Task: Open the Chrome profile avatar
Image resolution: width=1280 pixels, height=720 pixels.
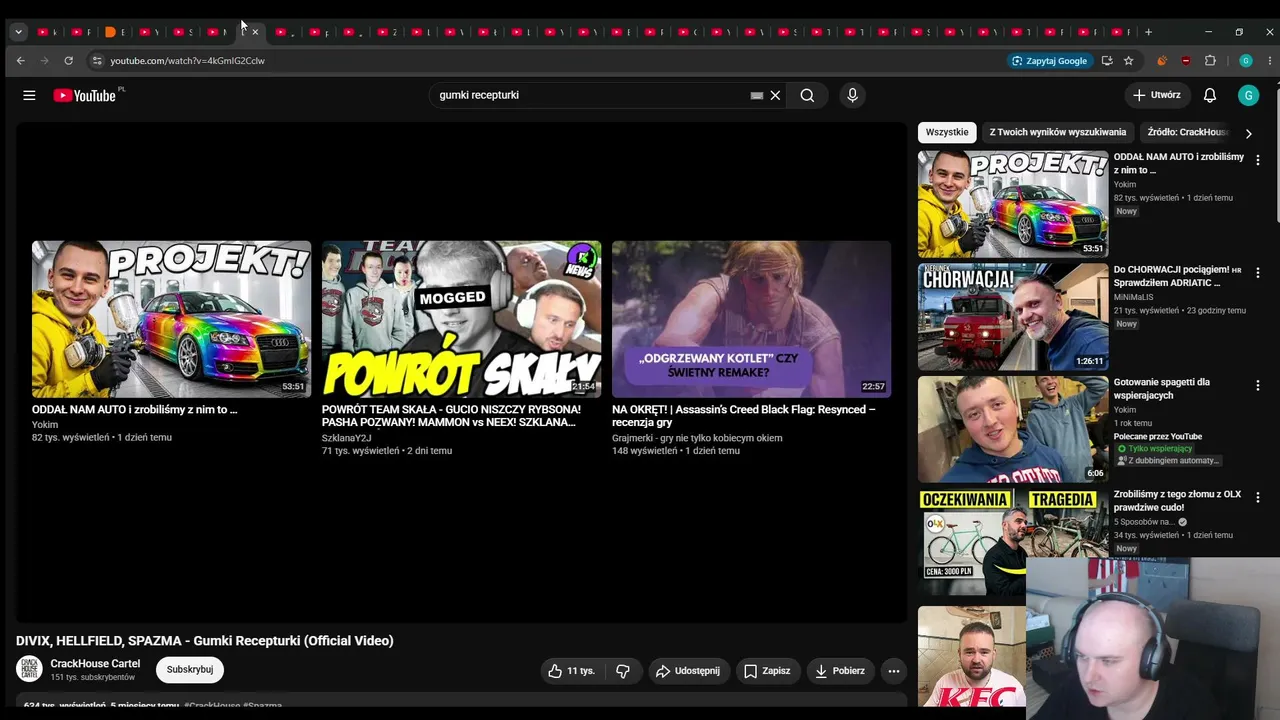Action: 1246,61
